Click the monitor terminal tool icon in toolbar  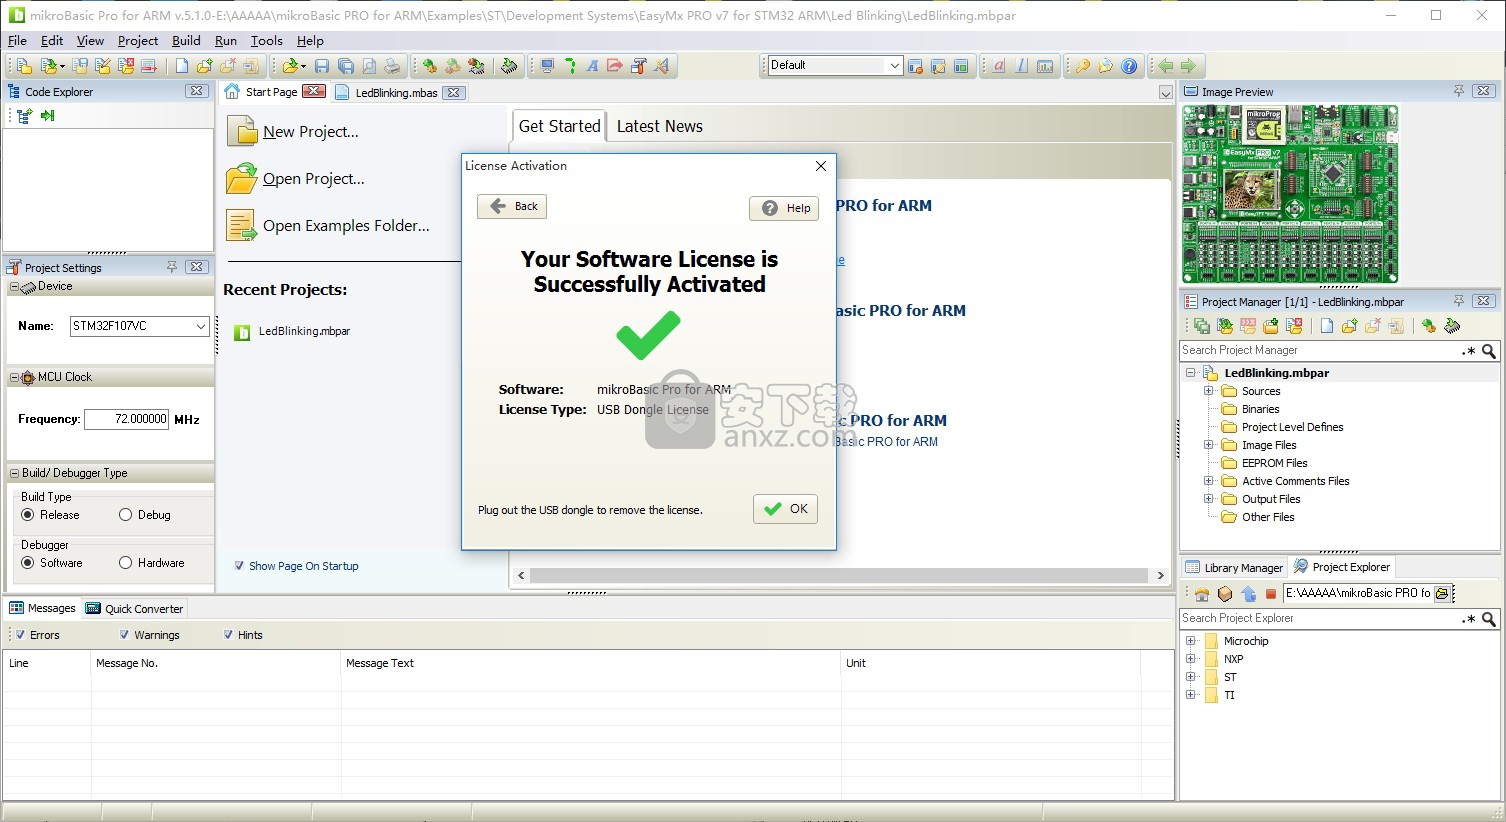[x=547, y=66]
